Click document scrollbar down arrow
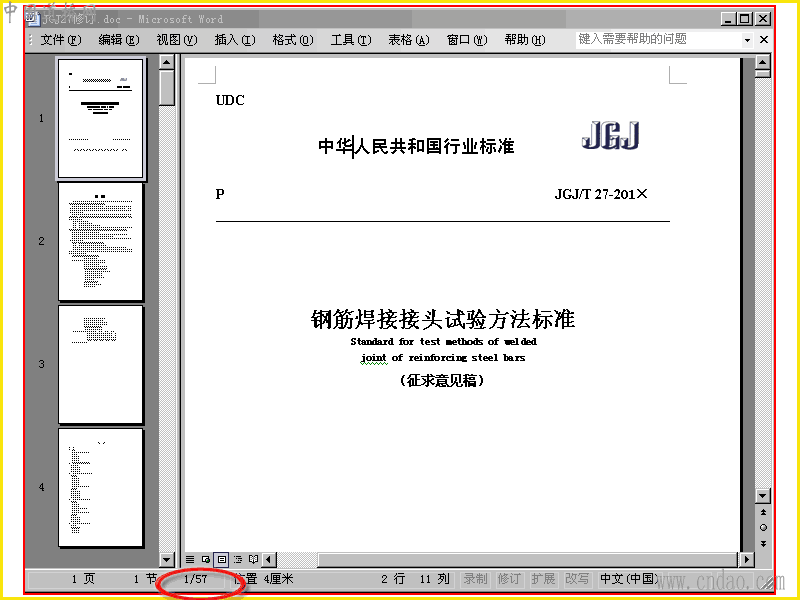 tap(762, 495)
